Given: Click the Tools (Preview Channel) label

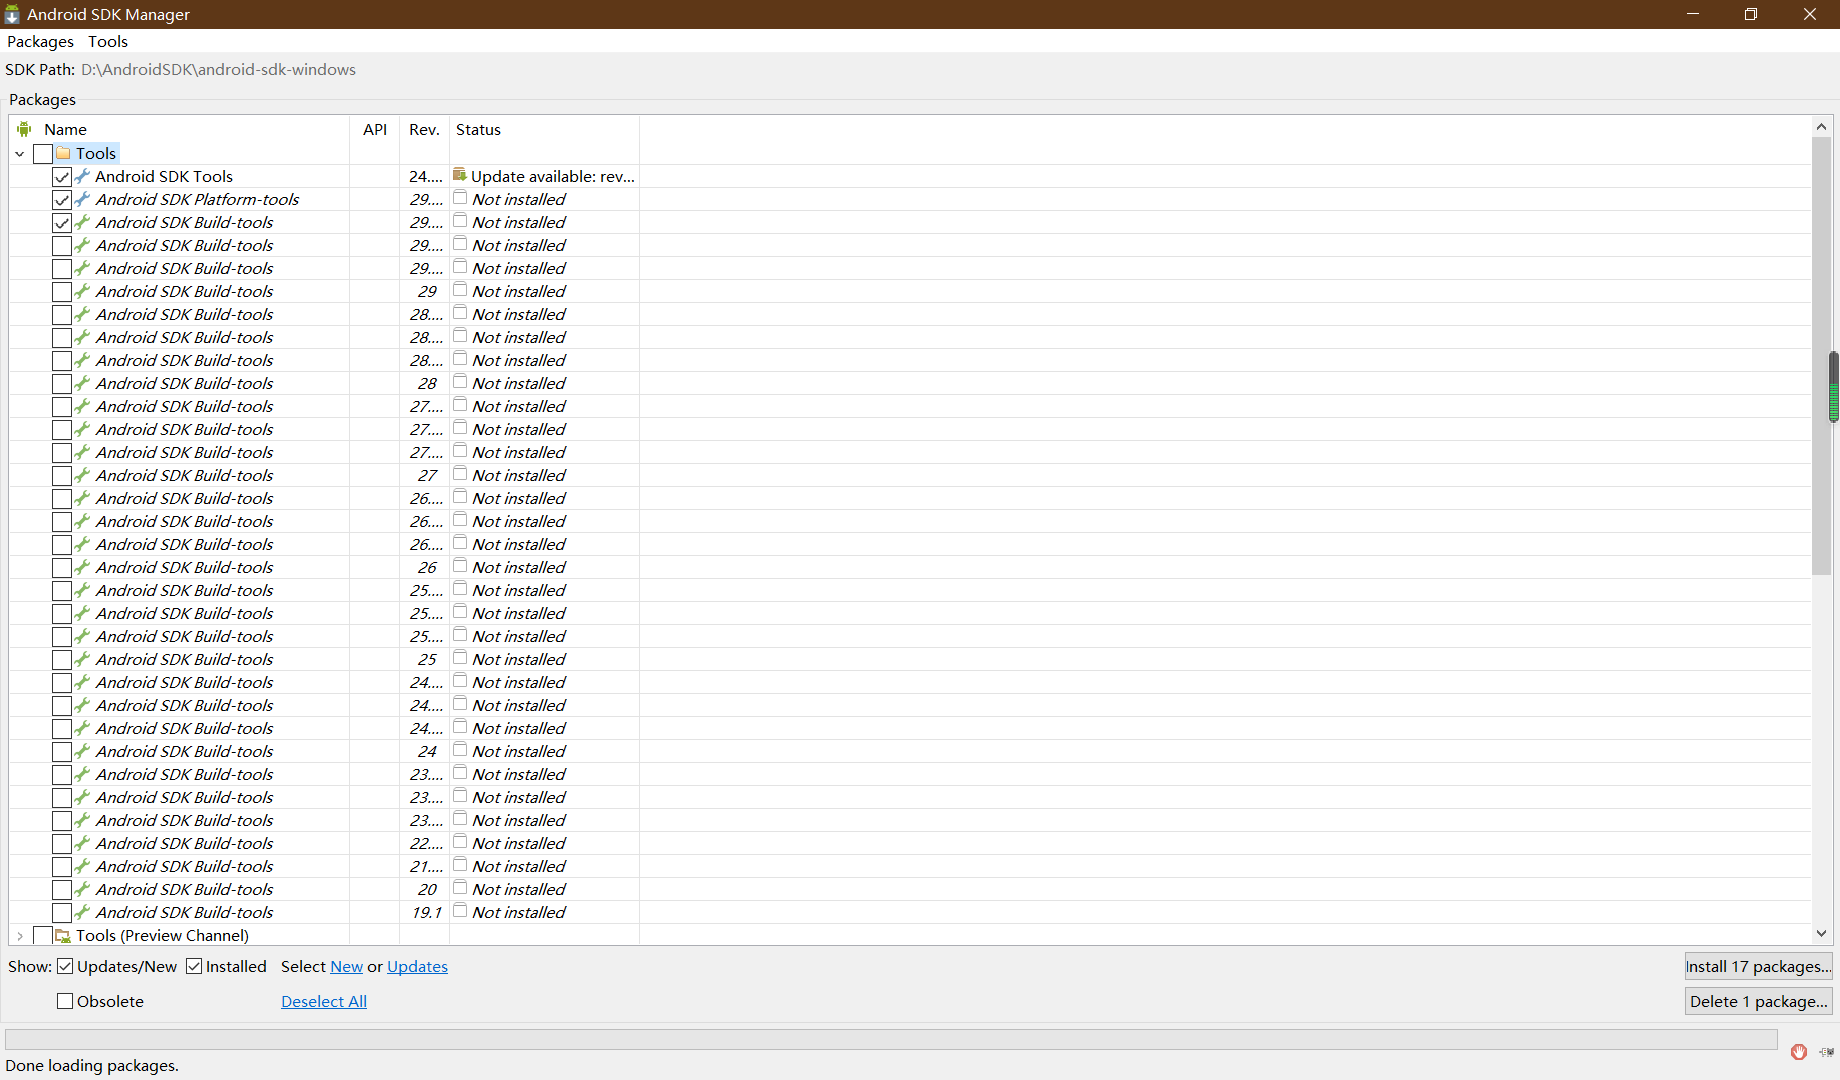Looking at the screenshot, I should pyautogui.click(x=162, y=935).
